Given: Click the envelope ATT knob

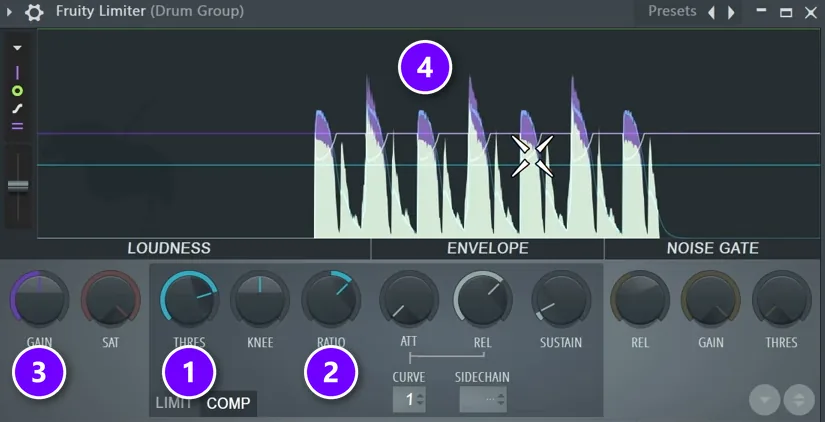Looking at the screenshot, I should coord(409,299).
